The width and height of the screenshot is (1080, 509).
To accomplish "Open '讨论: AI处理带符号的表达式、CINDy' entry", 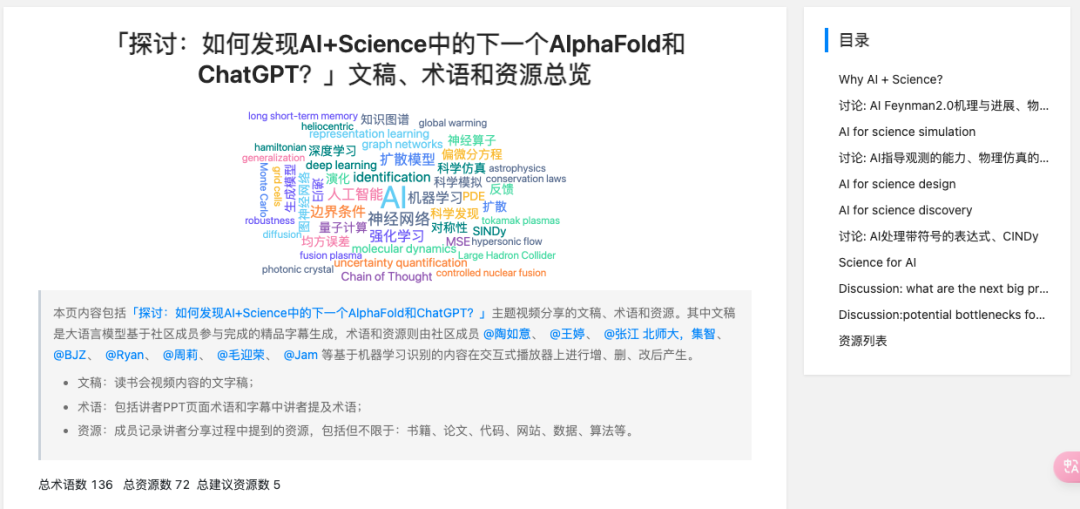I will pyautogui.click(x=937, y=237).
